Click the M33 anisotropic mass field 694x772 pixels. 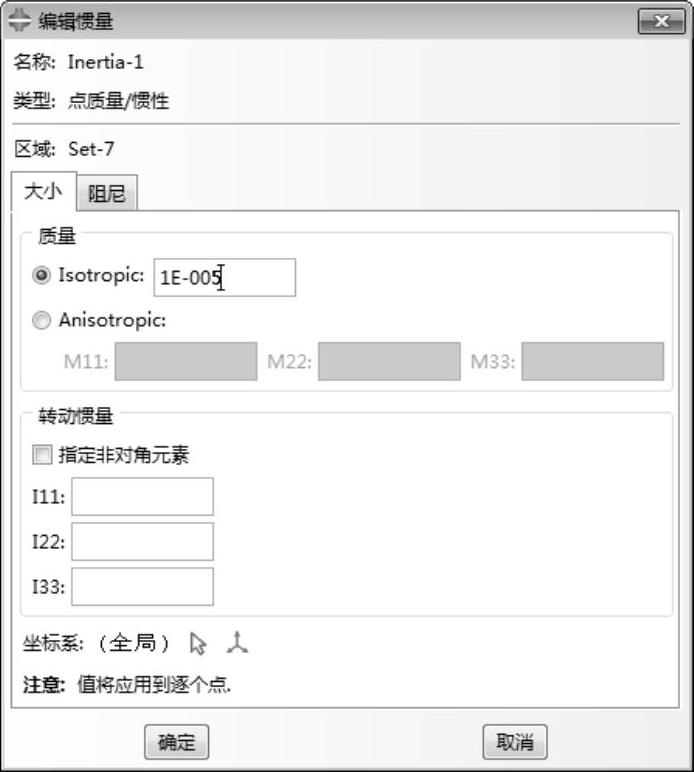coord(592,361)
